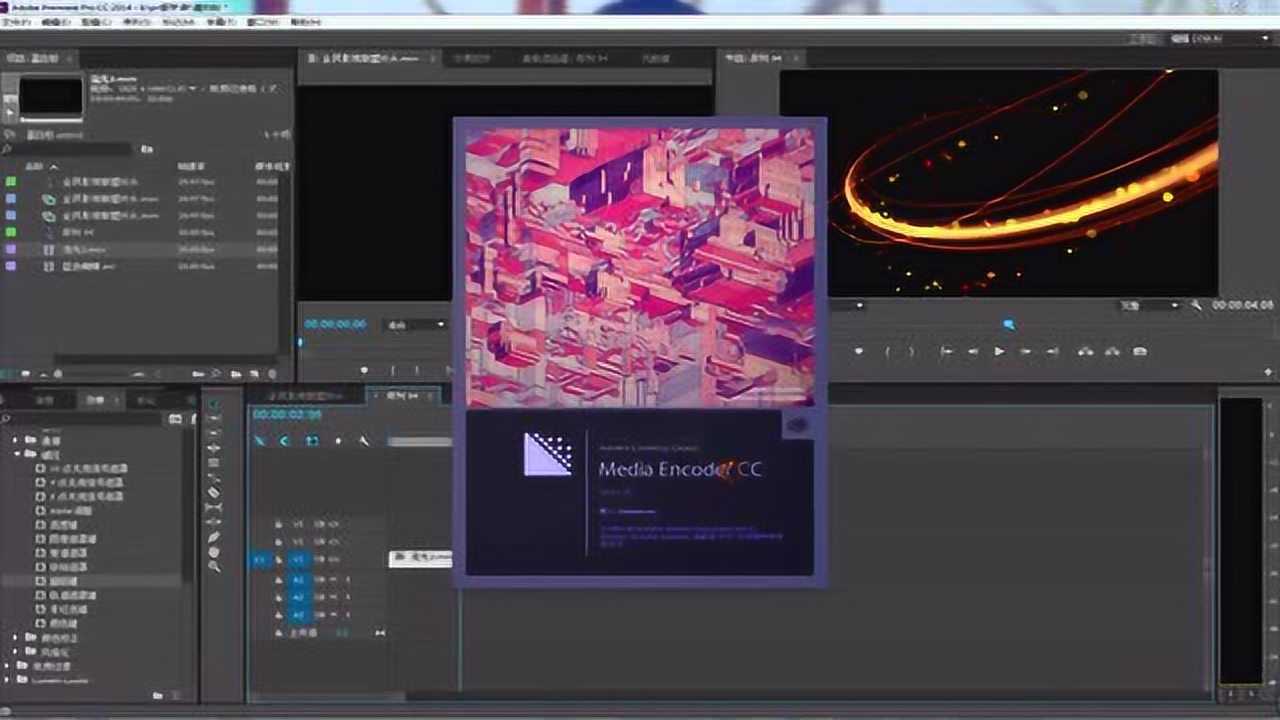The width and height of the screenshot is (1280, 720).
Task: Step forward one frame in Program monitor
Action: tap(1026, 351)
